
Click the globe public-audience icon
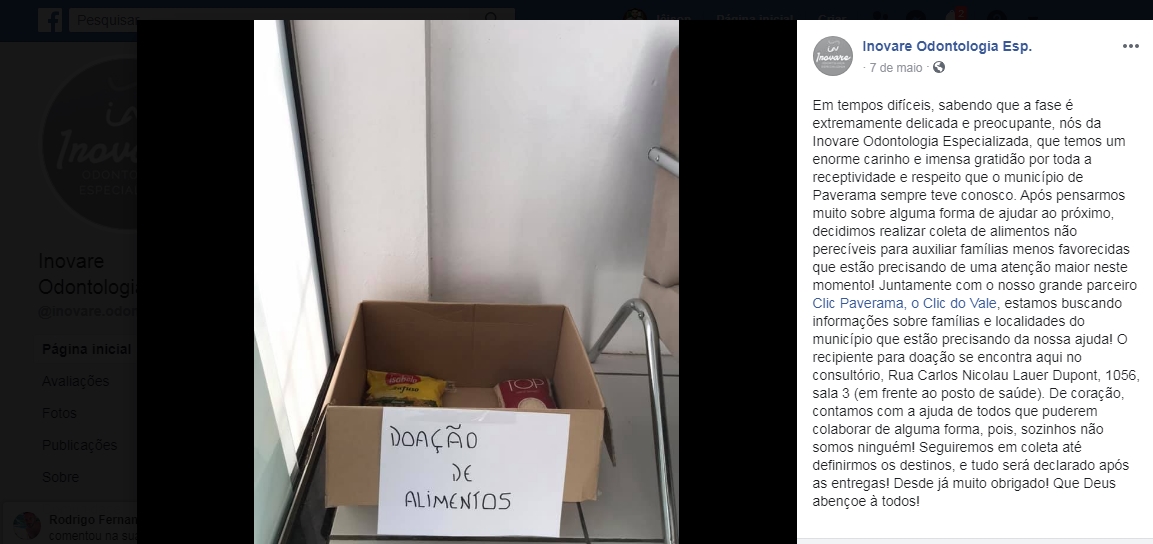tap(939, 68)
